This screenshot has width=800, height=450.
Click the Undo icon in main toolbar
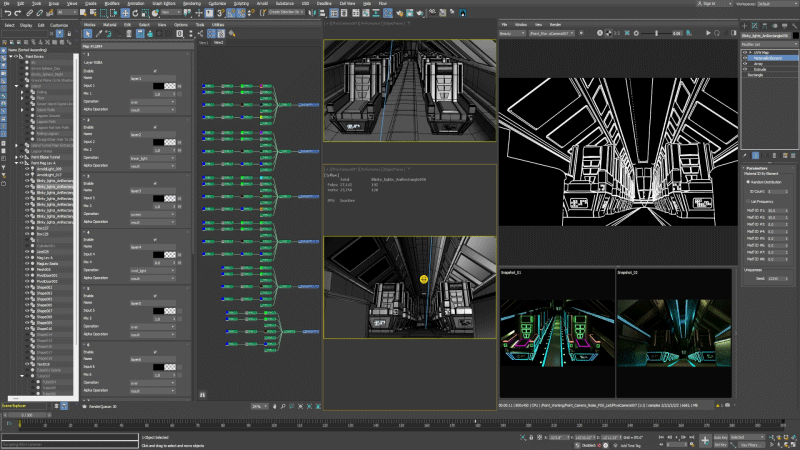tap(6, 13)
